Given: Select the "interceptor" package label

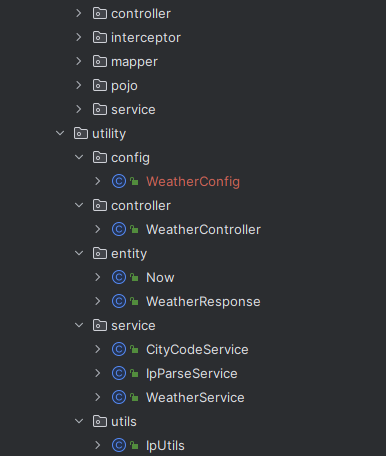Looking at the screenshot, I should point(146,38).
